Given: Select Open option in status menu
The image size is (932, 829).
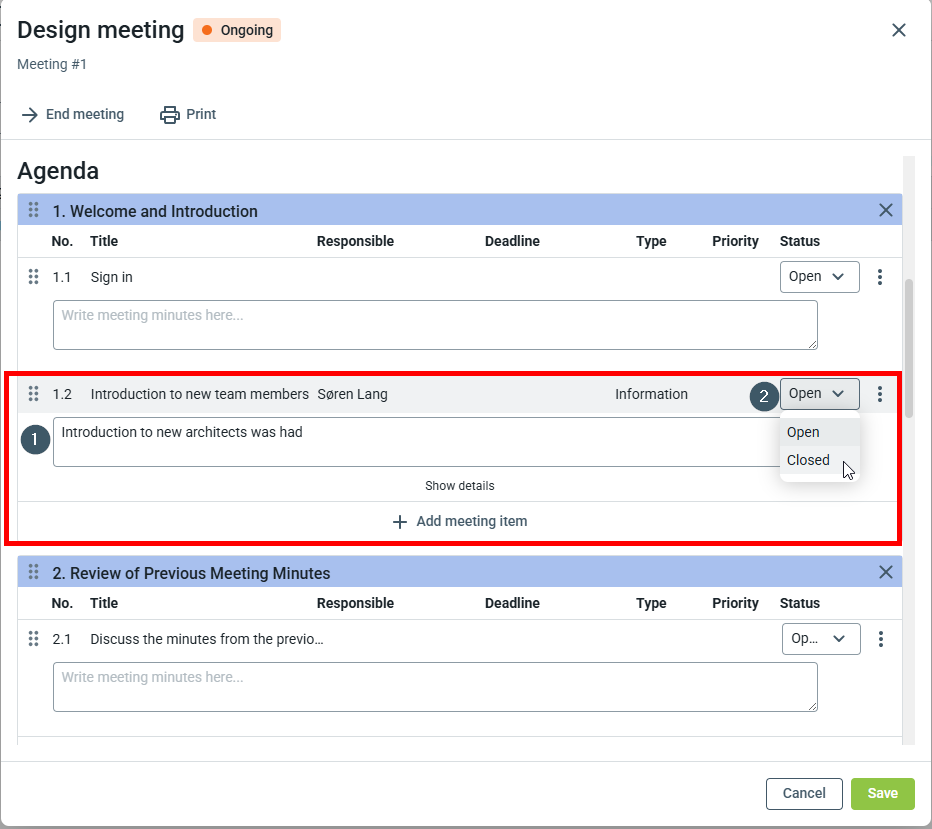Looking at the screenshot, I should (803, 432).
